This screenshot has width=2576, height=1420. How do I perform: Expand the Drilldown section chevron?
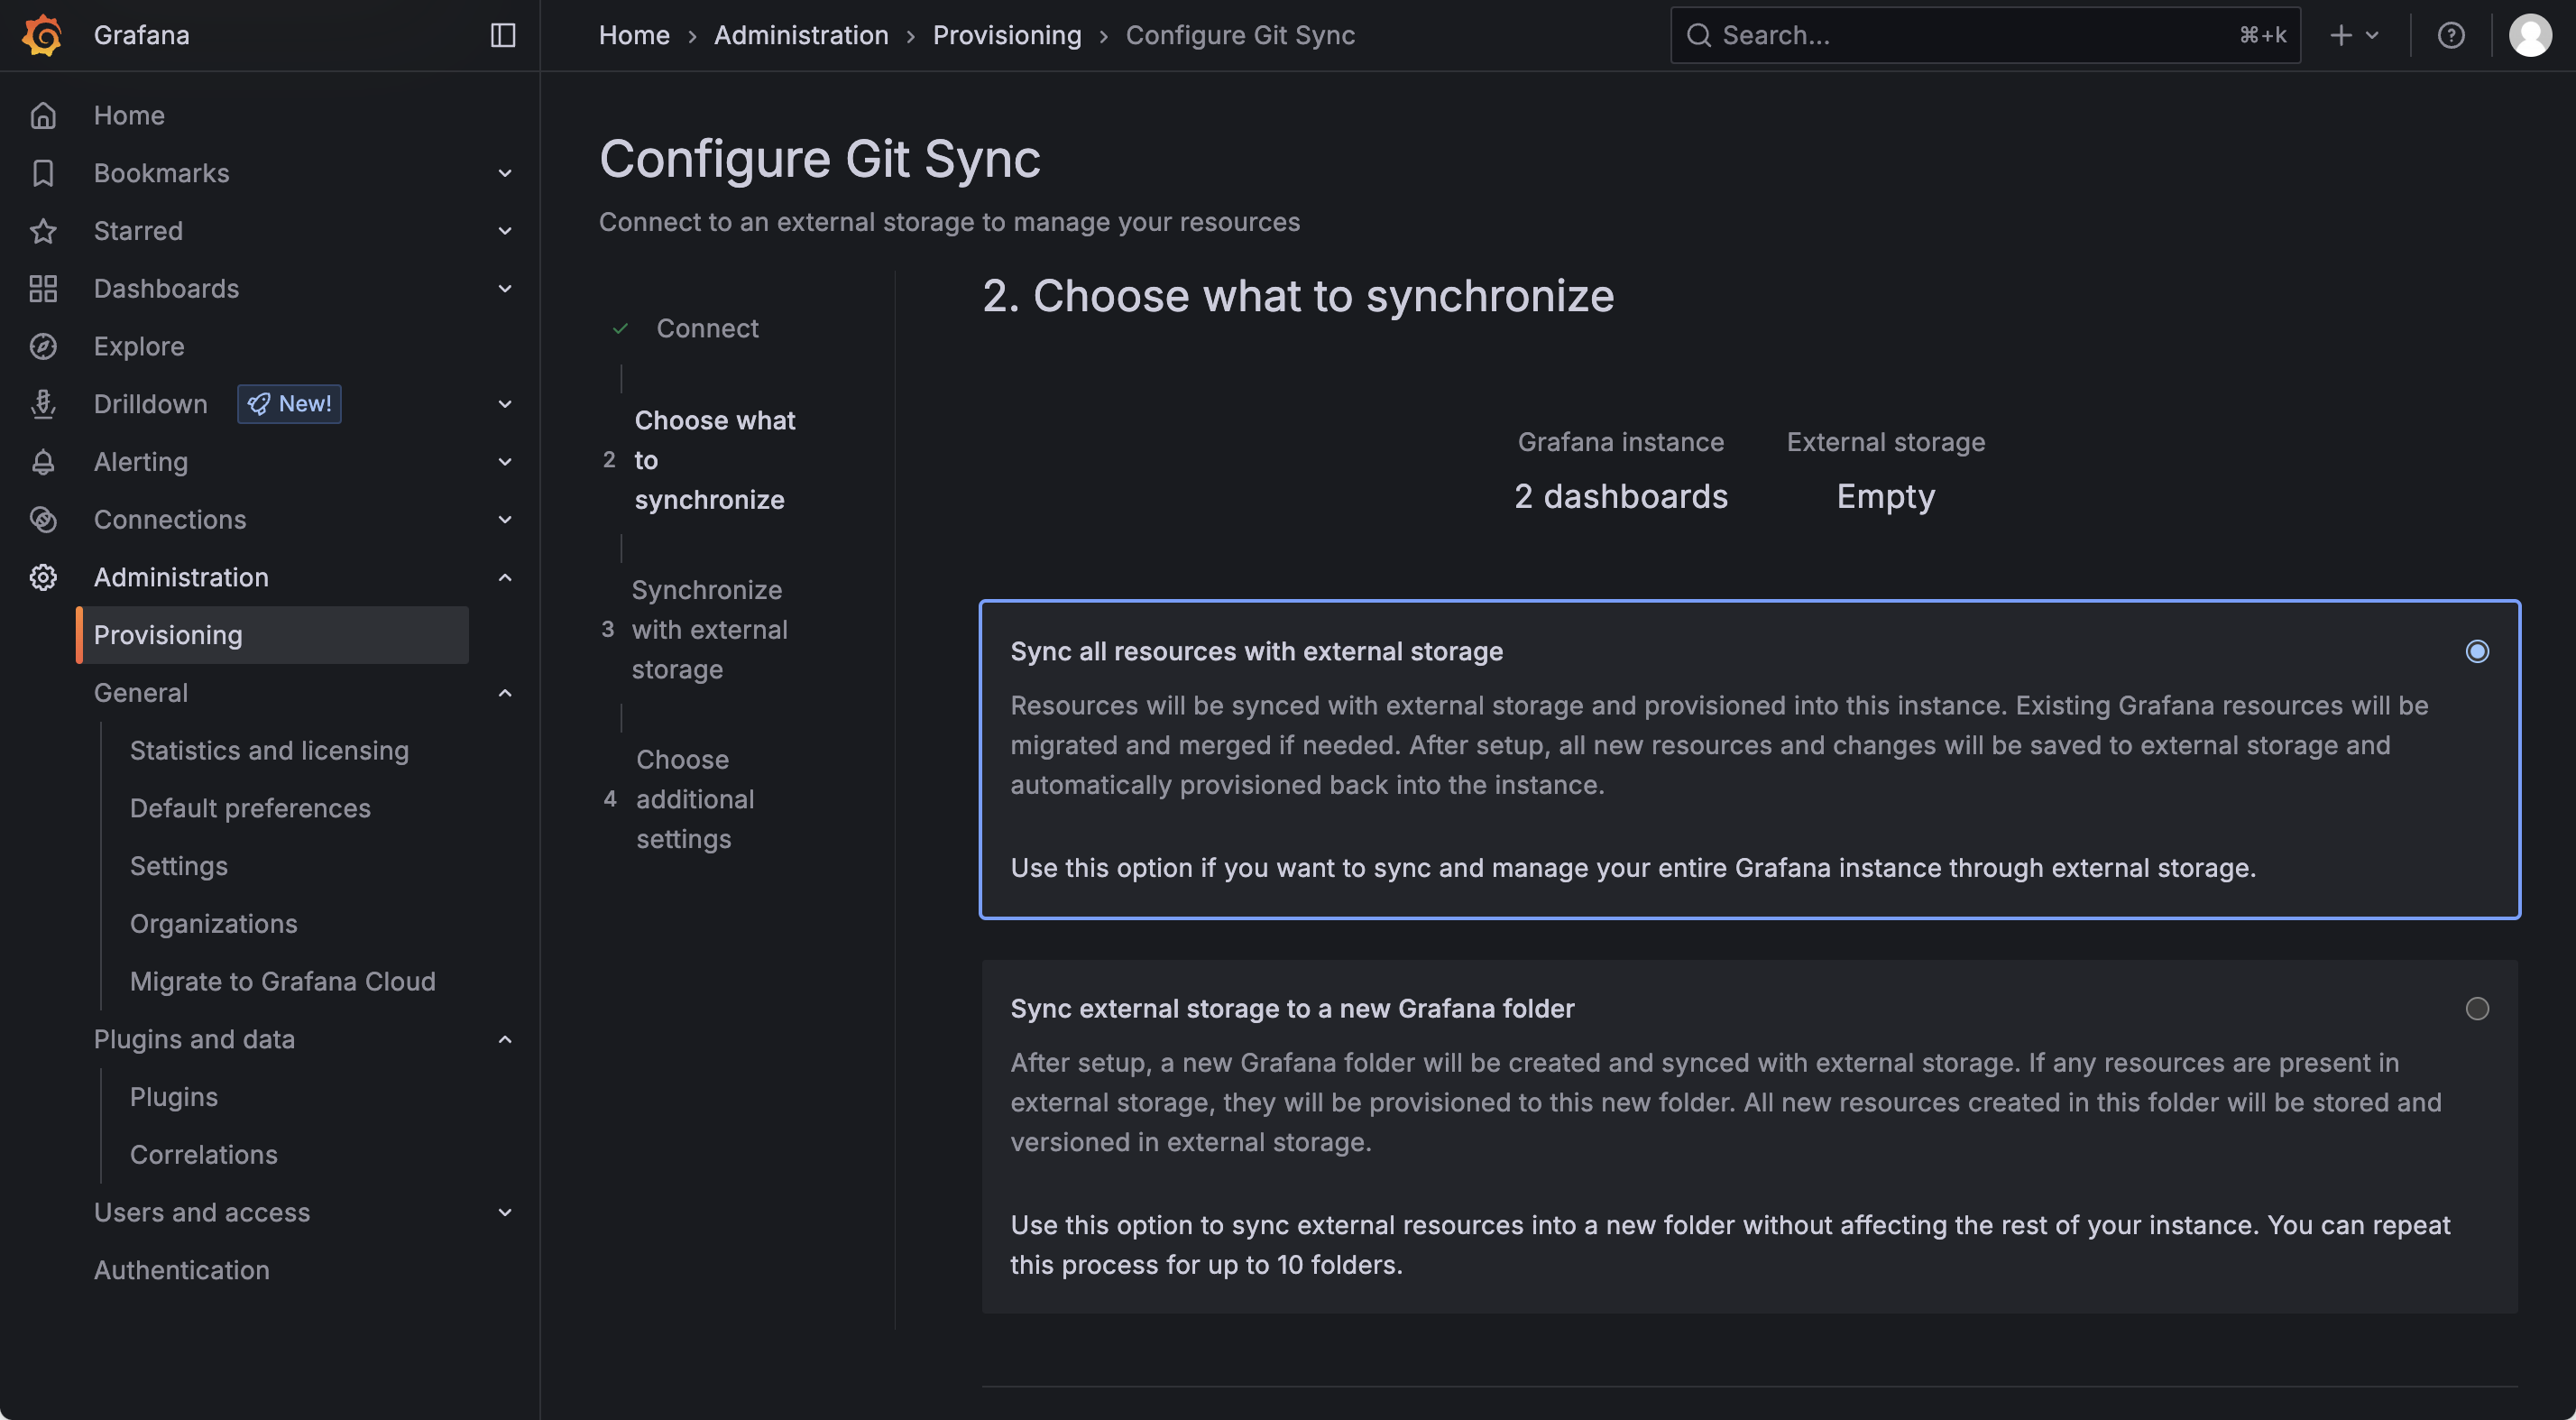(x=505, y=404)
